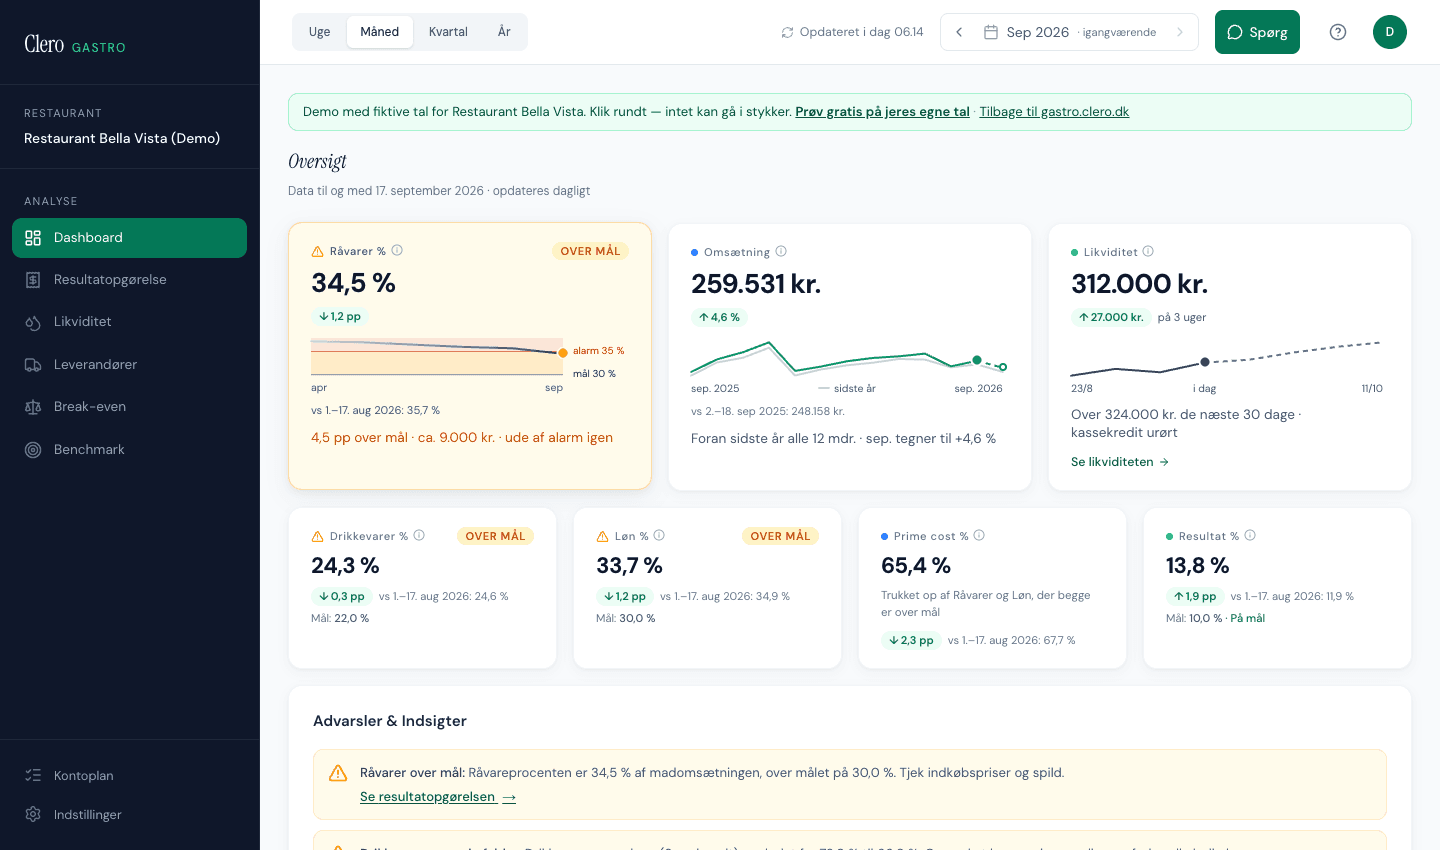The height and width of the screenshot is (850, 1440).
Task: Click the info icon beside Omsætning
Action: tap(781, 251)
